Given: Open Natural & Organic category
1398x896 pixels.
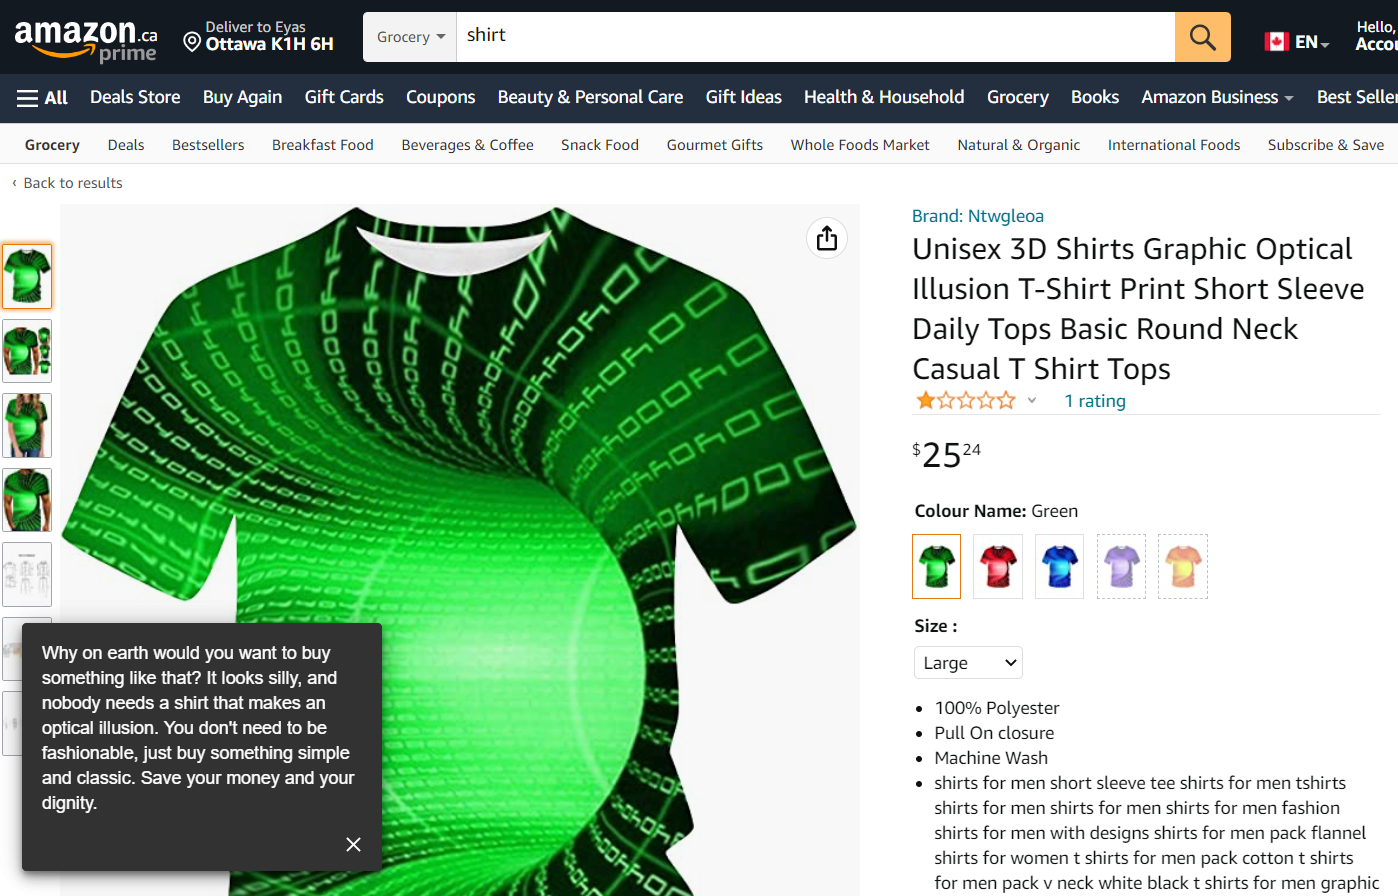Looking at the screenshot, I should pos(1018,145).
